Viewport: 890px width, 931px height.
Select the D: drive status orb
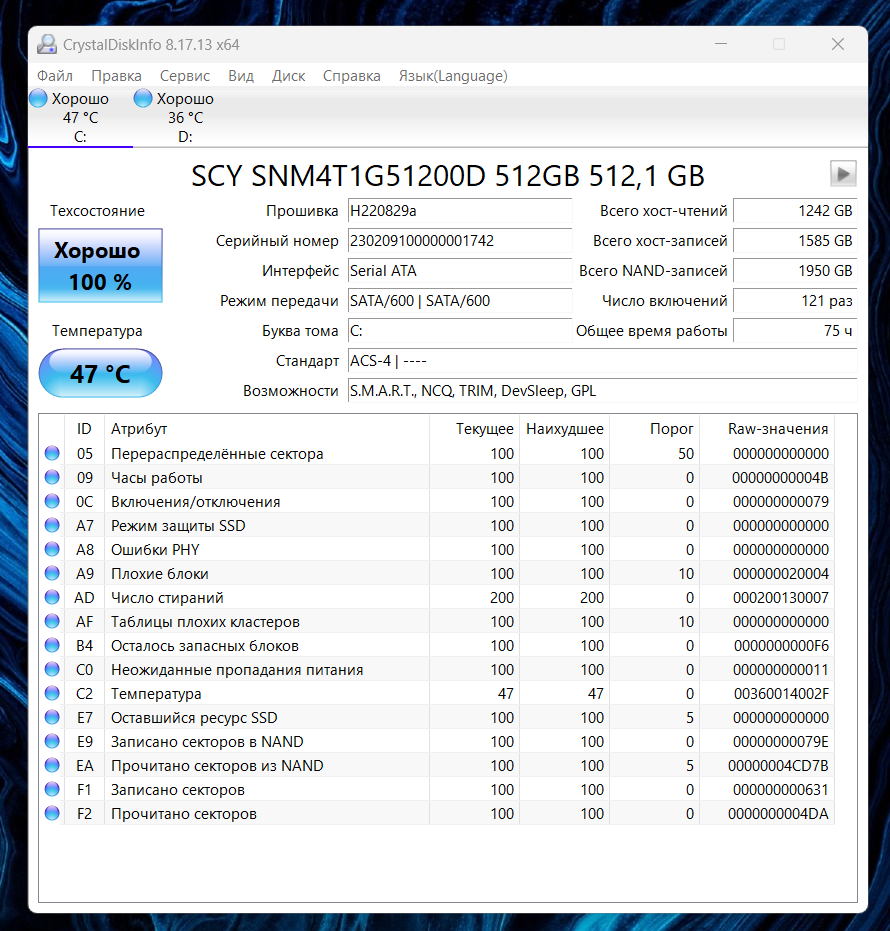(143, 98)
